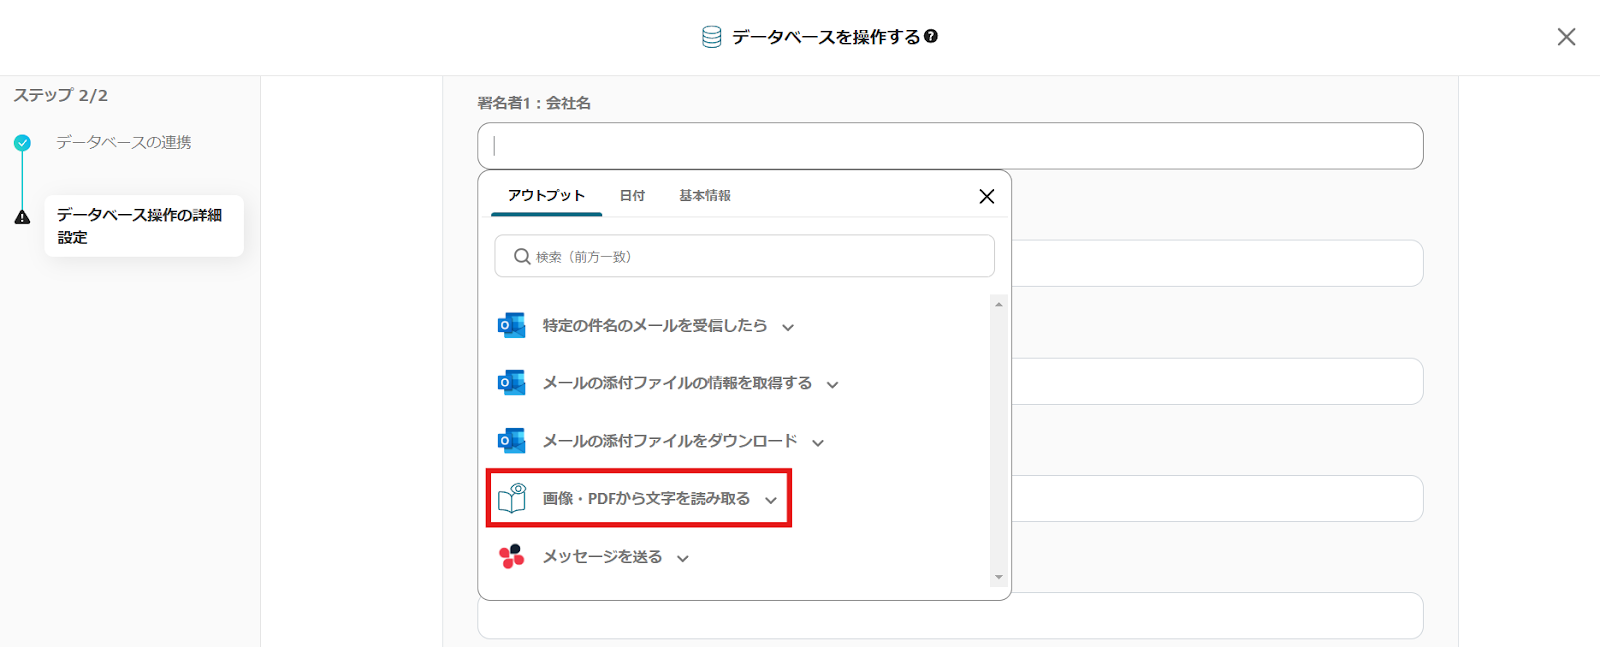Image resolution: width=1600 pixels, height=647 pixels.
Task: Click the データベースを操作する title
Action: (826, 37)
